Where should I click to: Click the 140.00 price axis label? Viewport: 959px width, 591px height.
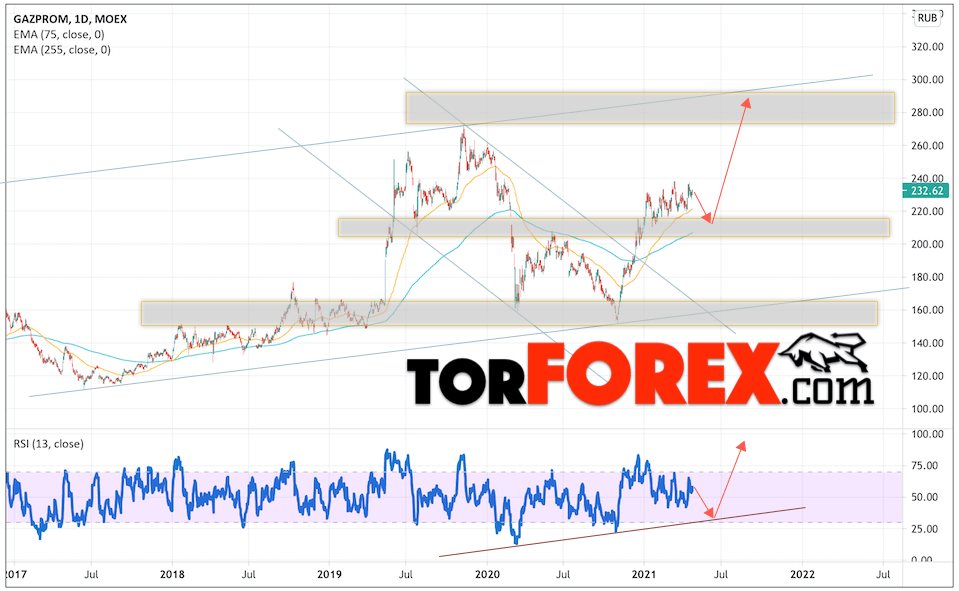click(x=927, y=343)
